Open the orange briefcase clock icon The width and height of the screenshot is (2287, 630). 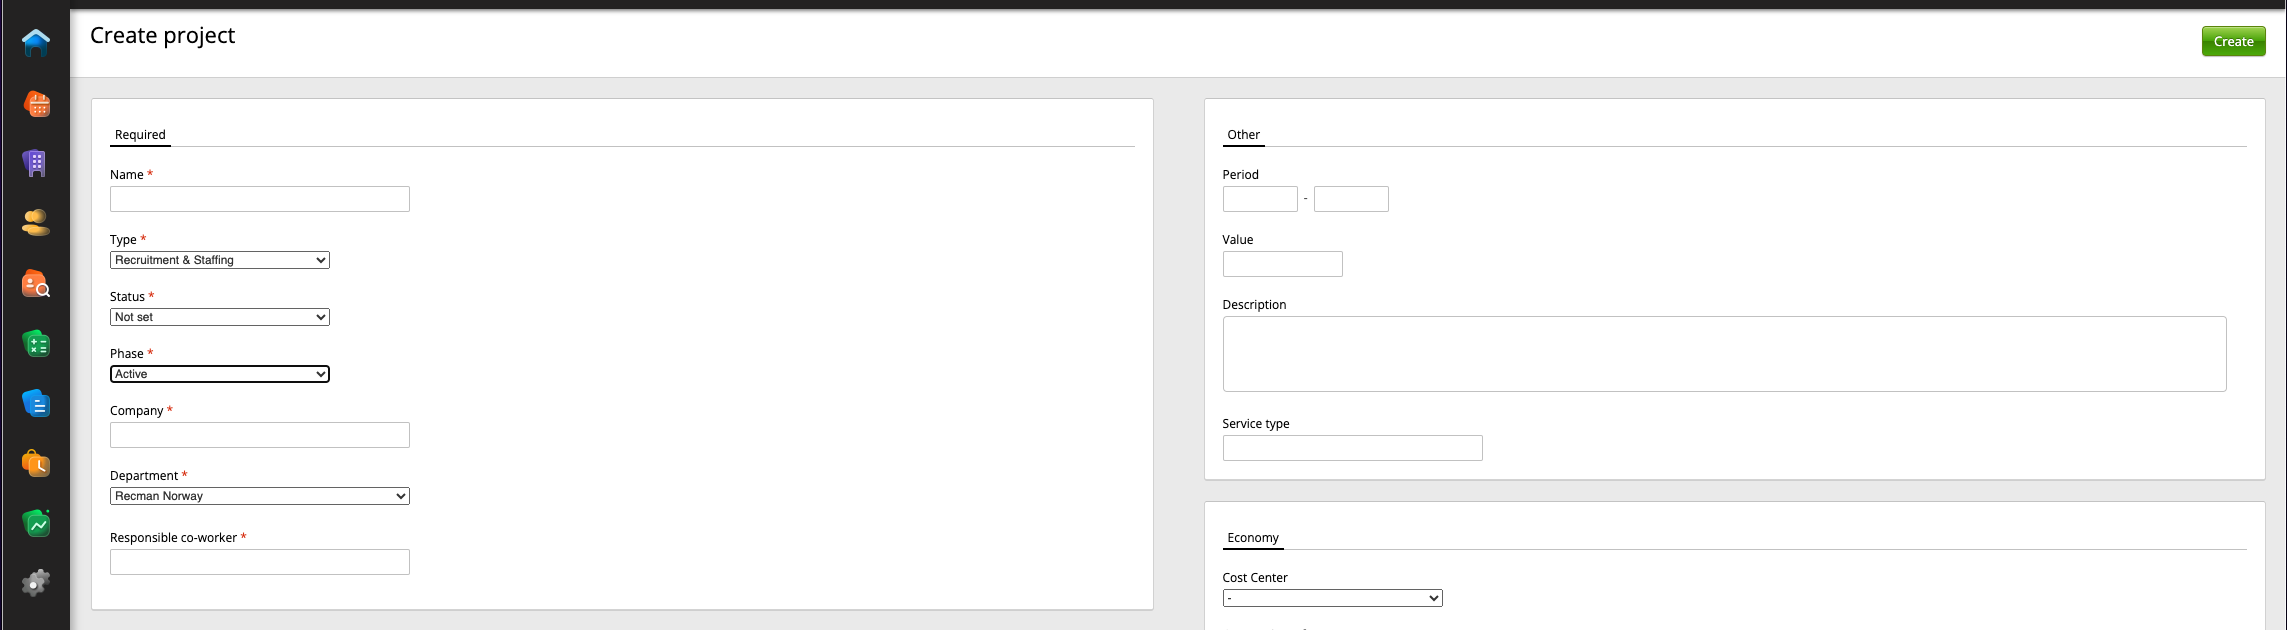click(x=36, y=464)
